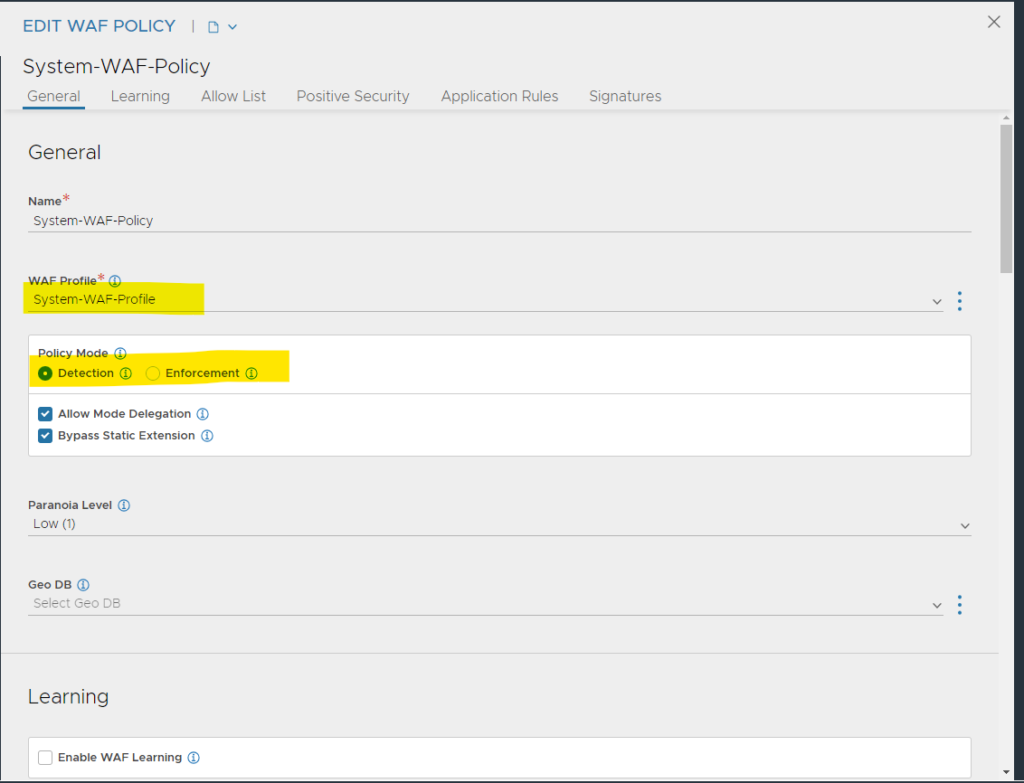Select the Enforcement policy mode
Viewport: 1024px width, 783px height.
click(x=153, y=373)
